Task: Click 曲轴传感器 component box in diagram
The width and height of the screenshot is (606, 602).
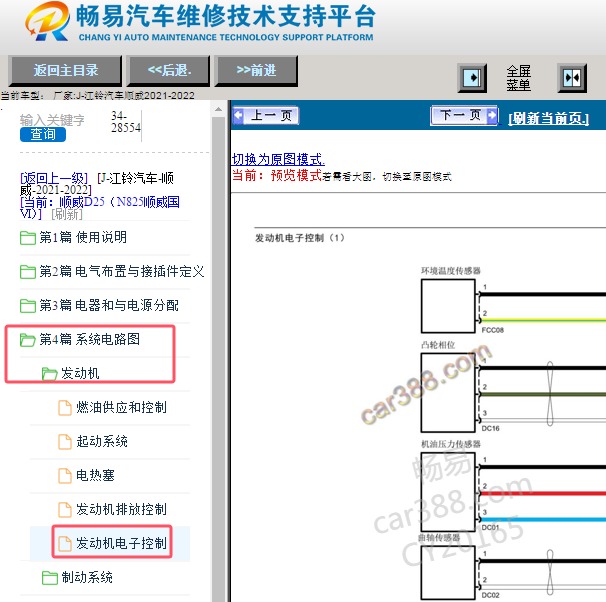Action: click(x=448, y=573)
